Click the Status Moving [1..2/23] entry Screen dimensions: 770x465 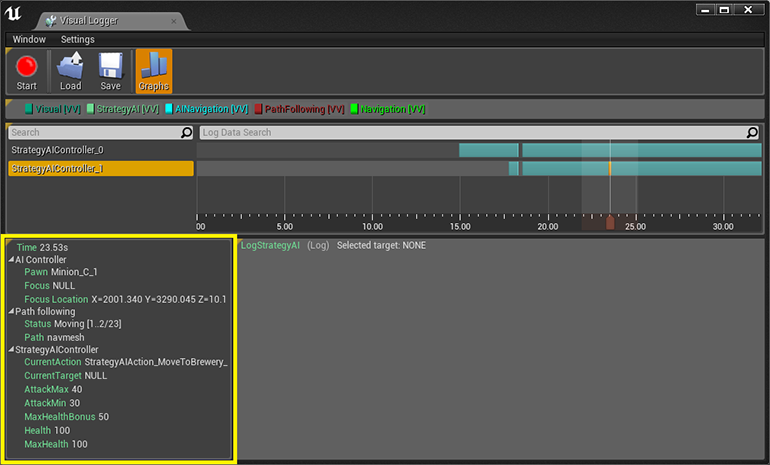tap(73, 324)
